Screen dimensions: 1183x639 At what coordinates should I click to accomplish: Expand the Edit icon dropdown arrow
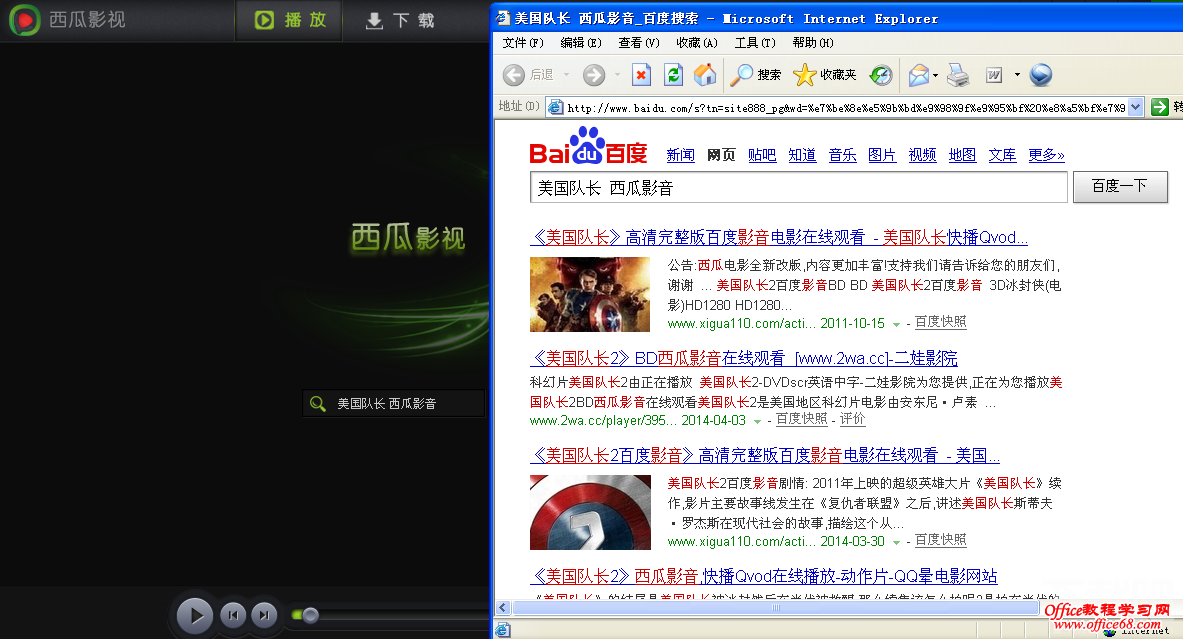[x=1017, y=75]
